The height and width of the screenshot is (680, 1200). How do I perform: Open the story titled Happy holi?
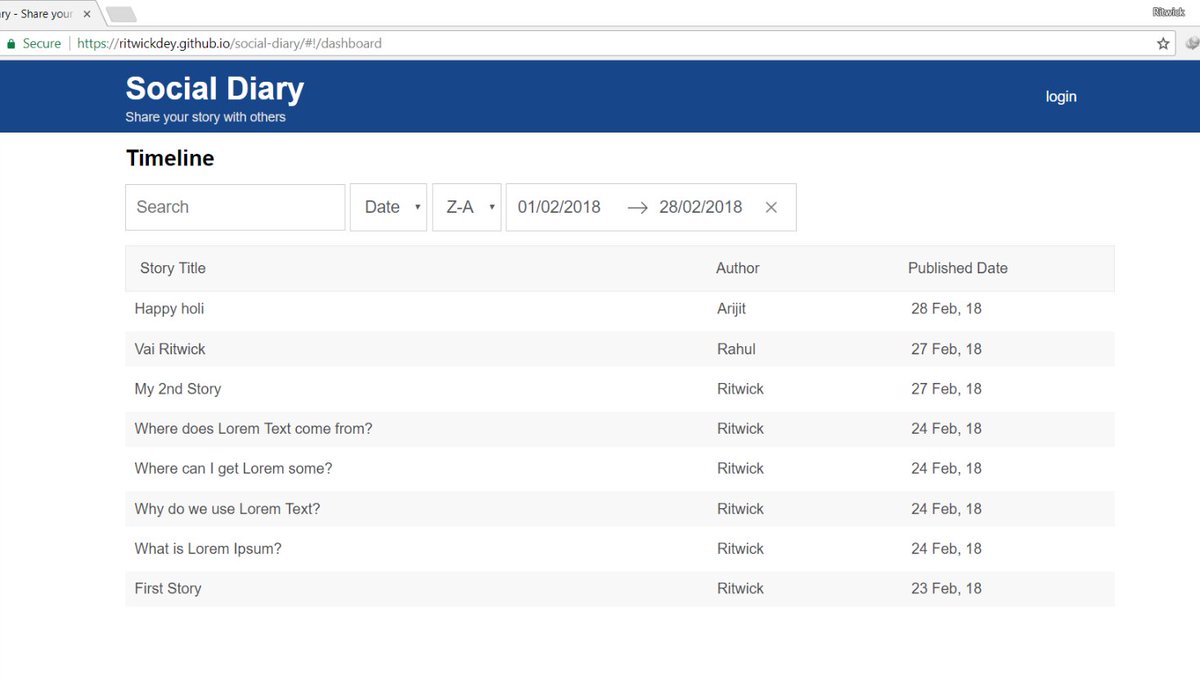pos(169,308)
